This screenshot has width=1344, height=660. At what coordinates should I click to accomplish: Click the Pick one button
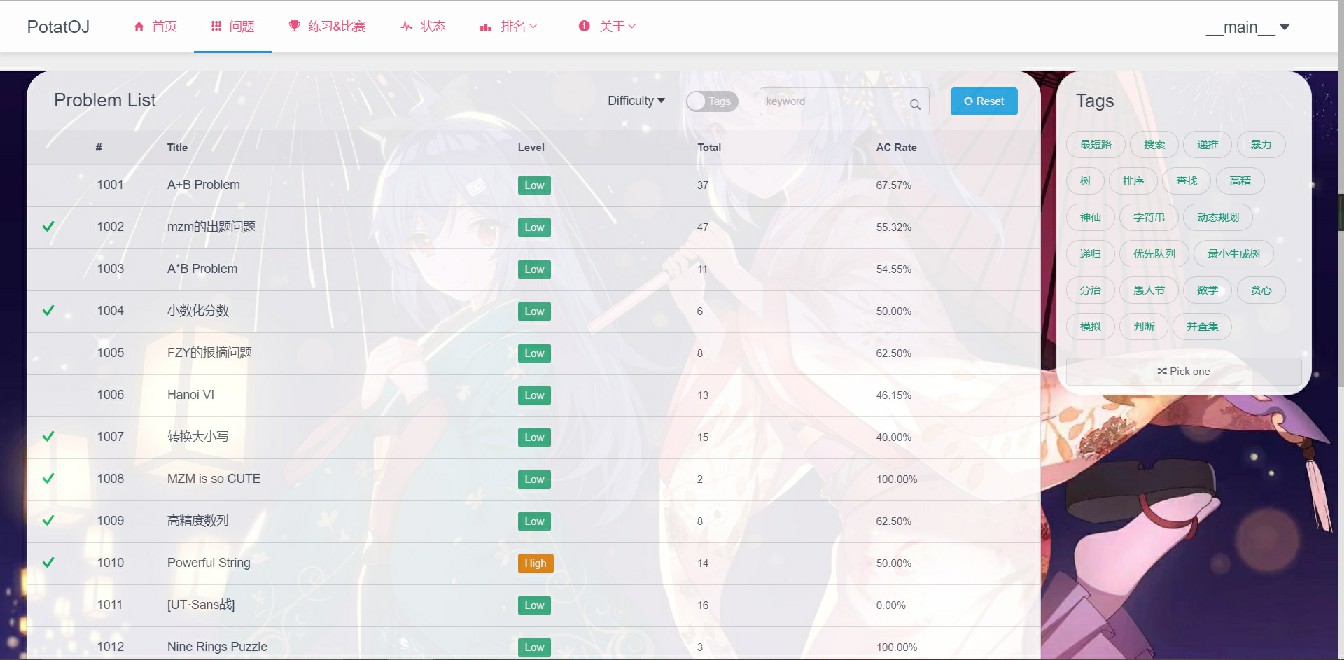tap(1184, 371)
